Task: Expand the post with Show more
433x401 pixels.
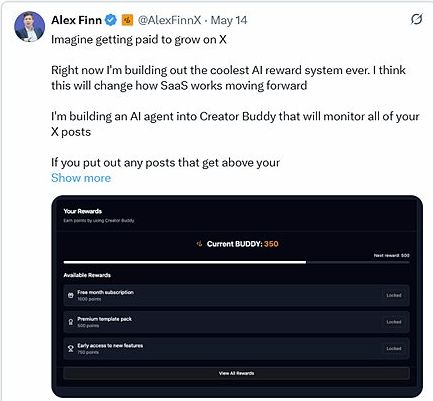Action: 81,178
